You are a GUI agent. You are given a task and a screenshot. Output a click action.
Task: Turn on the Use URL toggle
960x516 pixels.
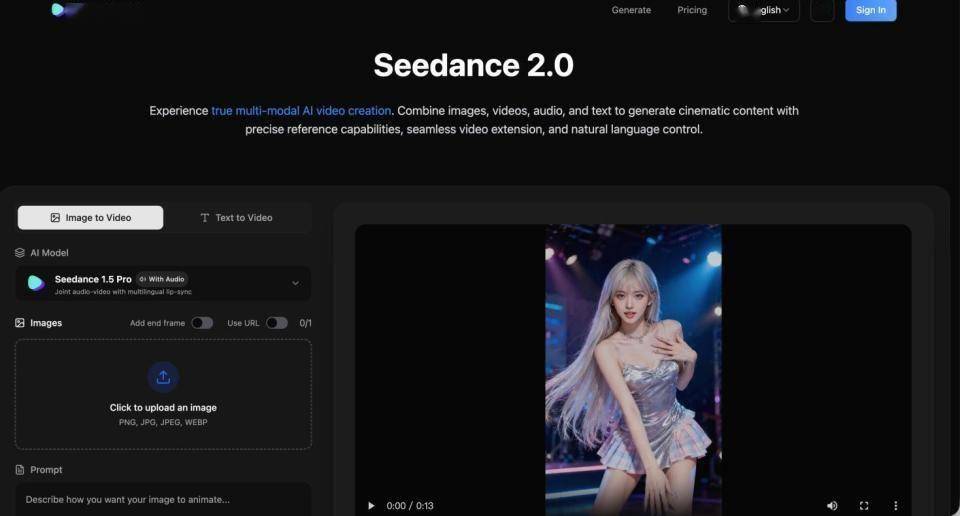tap(276, 323)
